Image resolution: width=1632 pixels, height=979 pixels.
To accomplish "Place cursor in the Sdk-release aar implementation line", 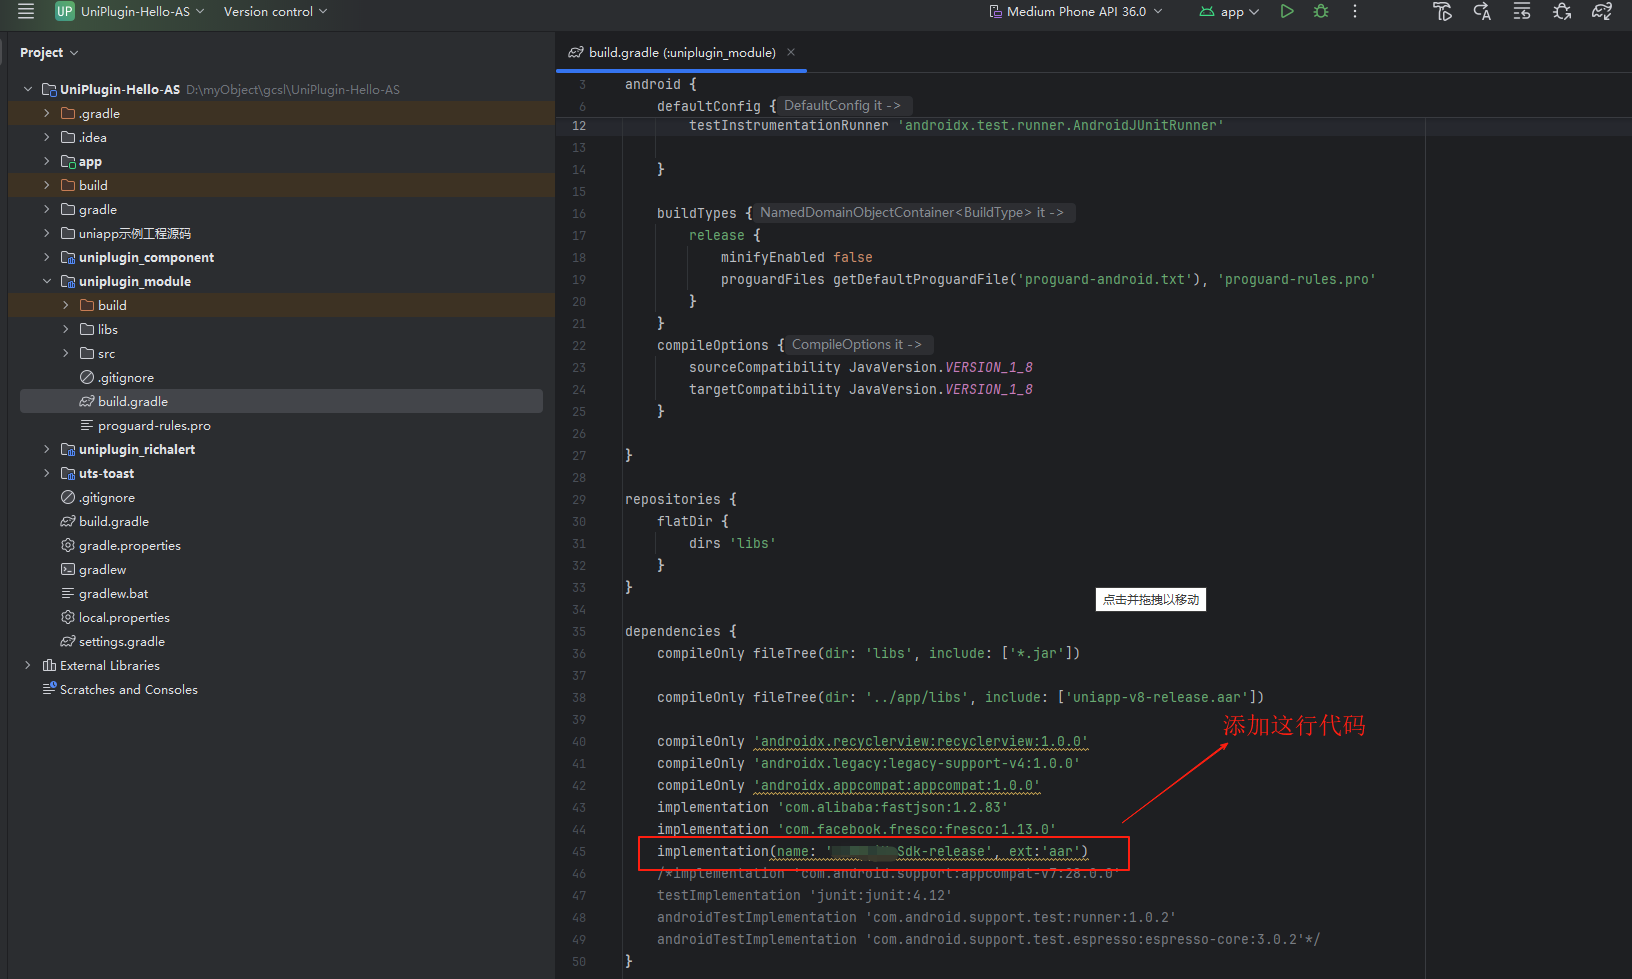I will pyautogui.click(x=872, y=852).
